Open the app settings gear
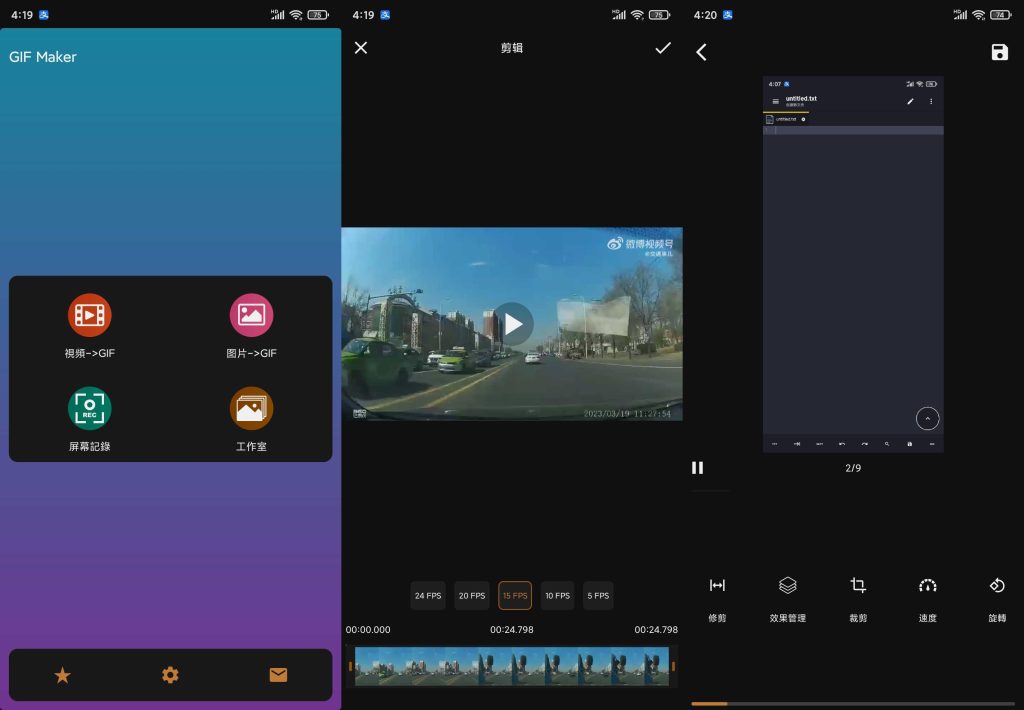This screenshot has height=710, width=1024. click(170, 675)
